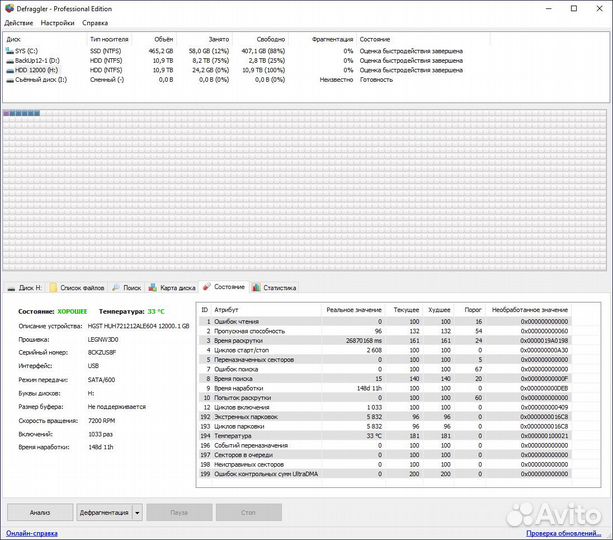This screenshot has width=613, height=540.
Task: Switch to the Карта диска tab
Action: pyautogui.click(x=172, y=288)
